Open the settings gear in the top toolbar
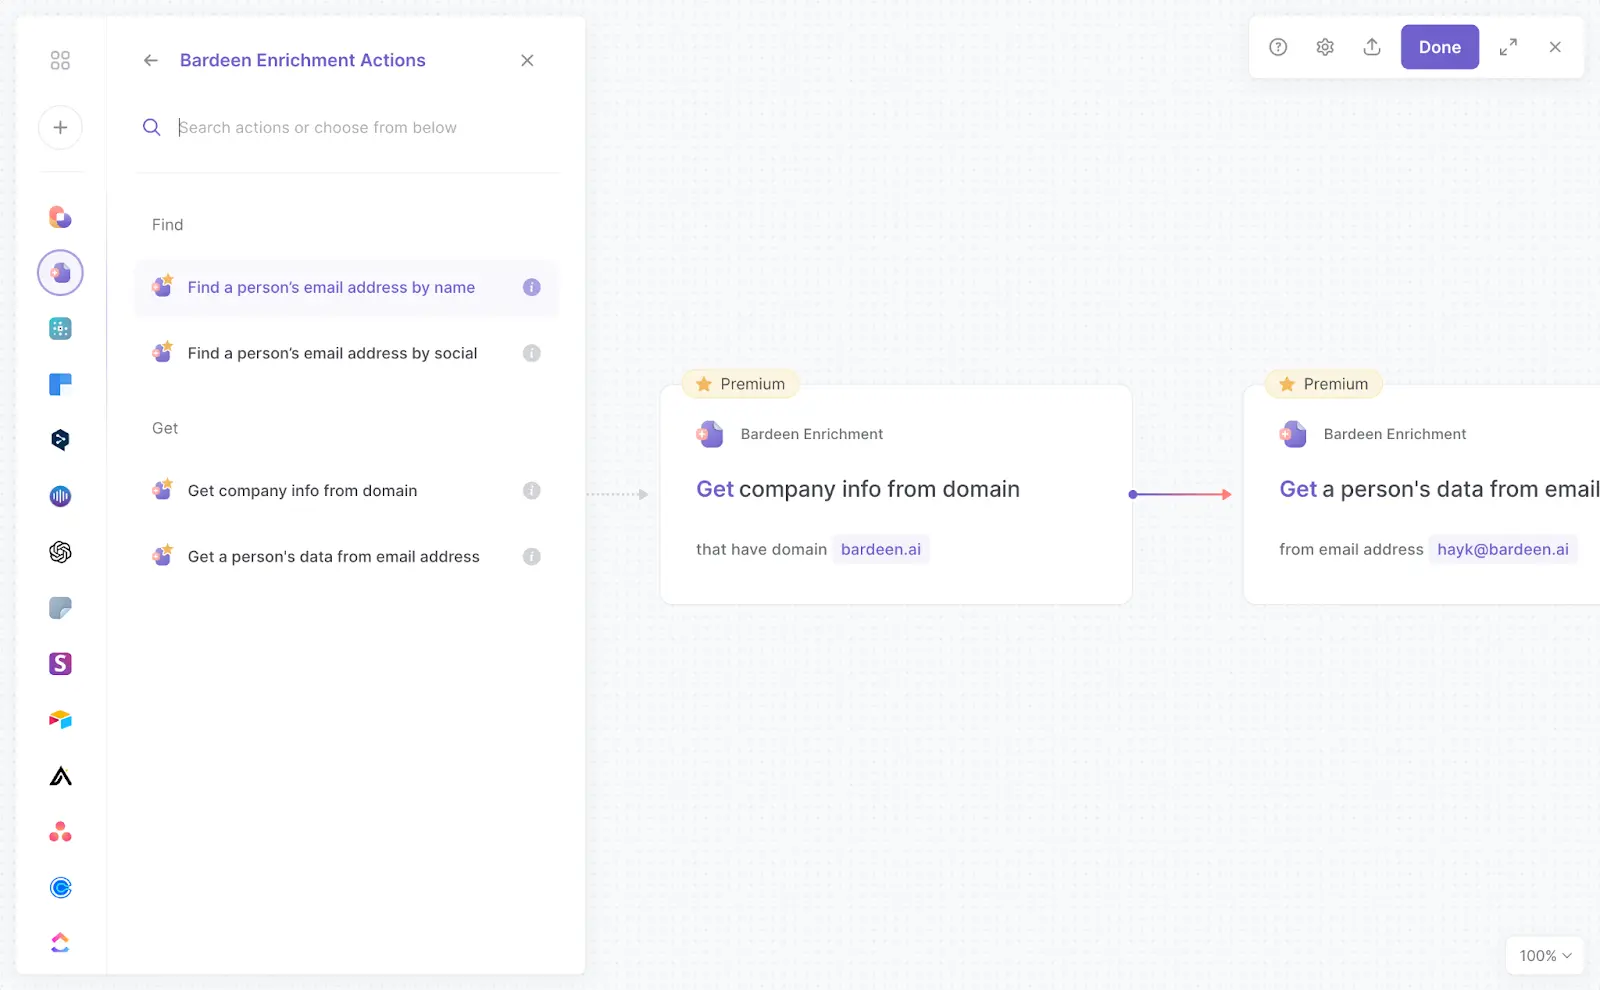This screenshot has width=1600, height=990. (x=1324, y=47)
